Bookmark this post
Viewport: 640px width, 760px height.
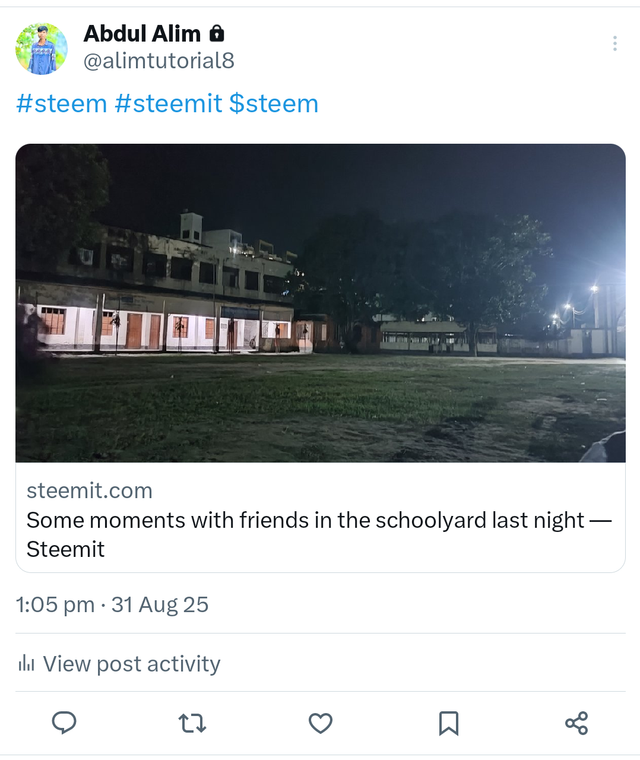[449, 723]
